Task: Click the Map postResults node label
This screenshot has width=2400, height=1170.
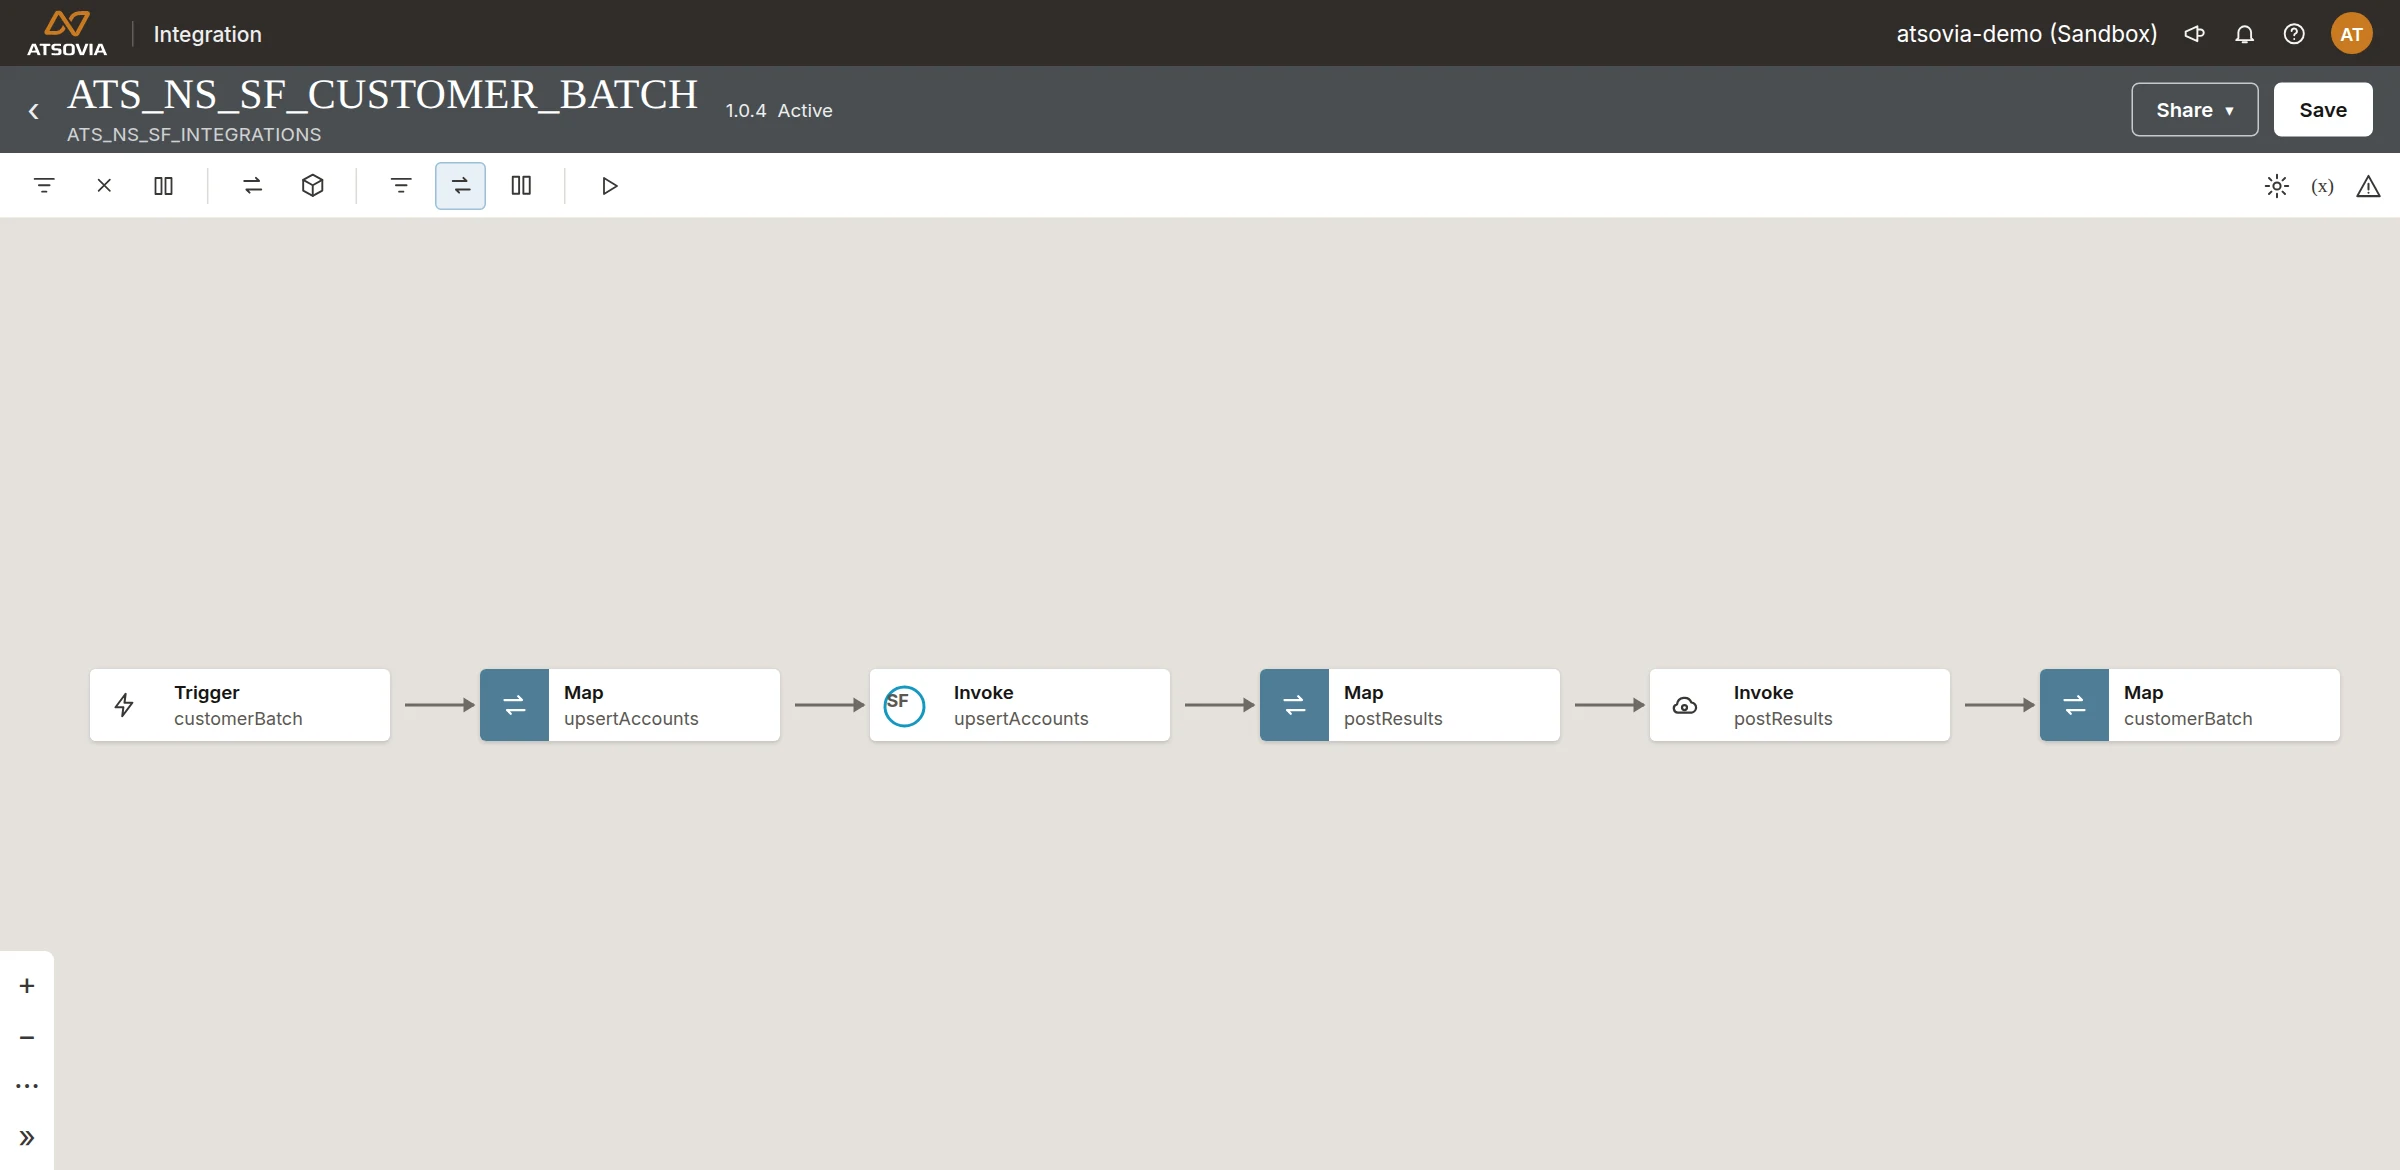Action: 1393,705
